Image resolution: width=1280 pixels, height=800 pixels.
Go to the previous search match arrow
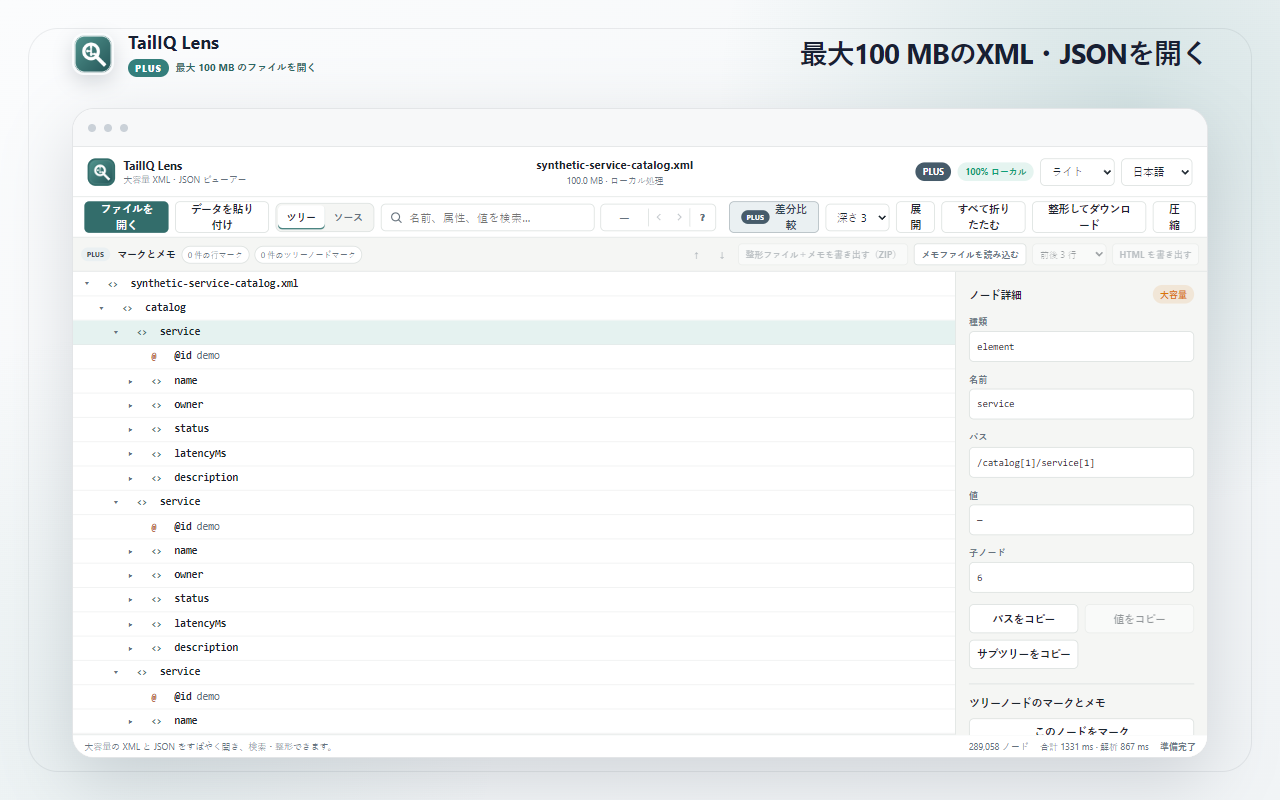(659, 217)
